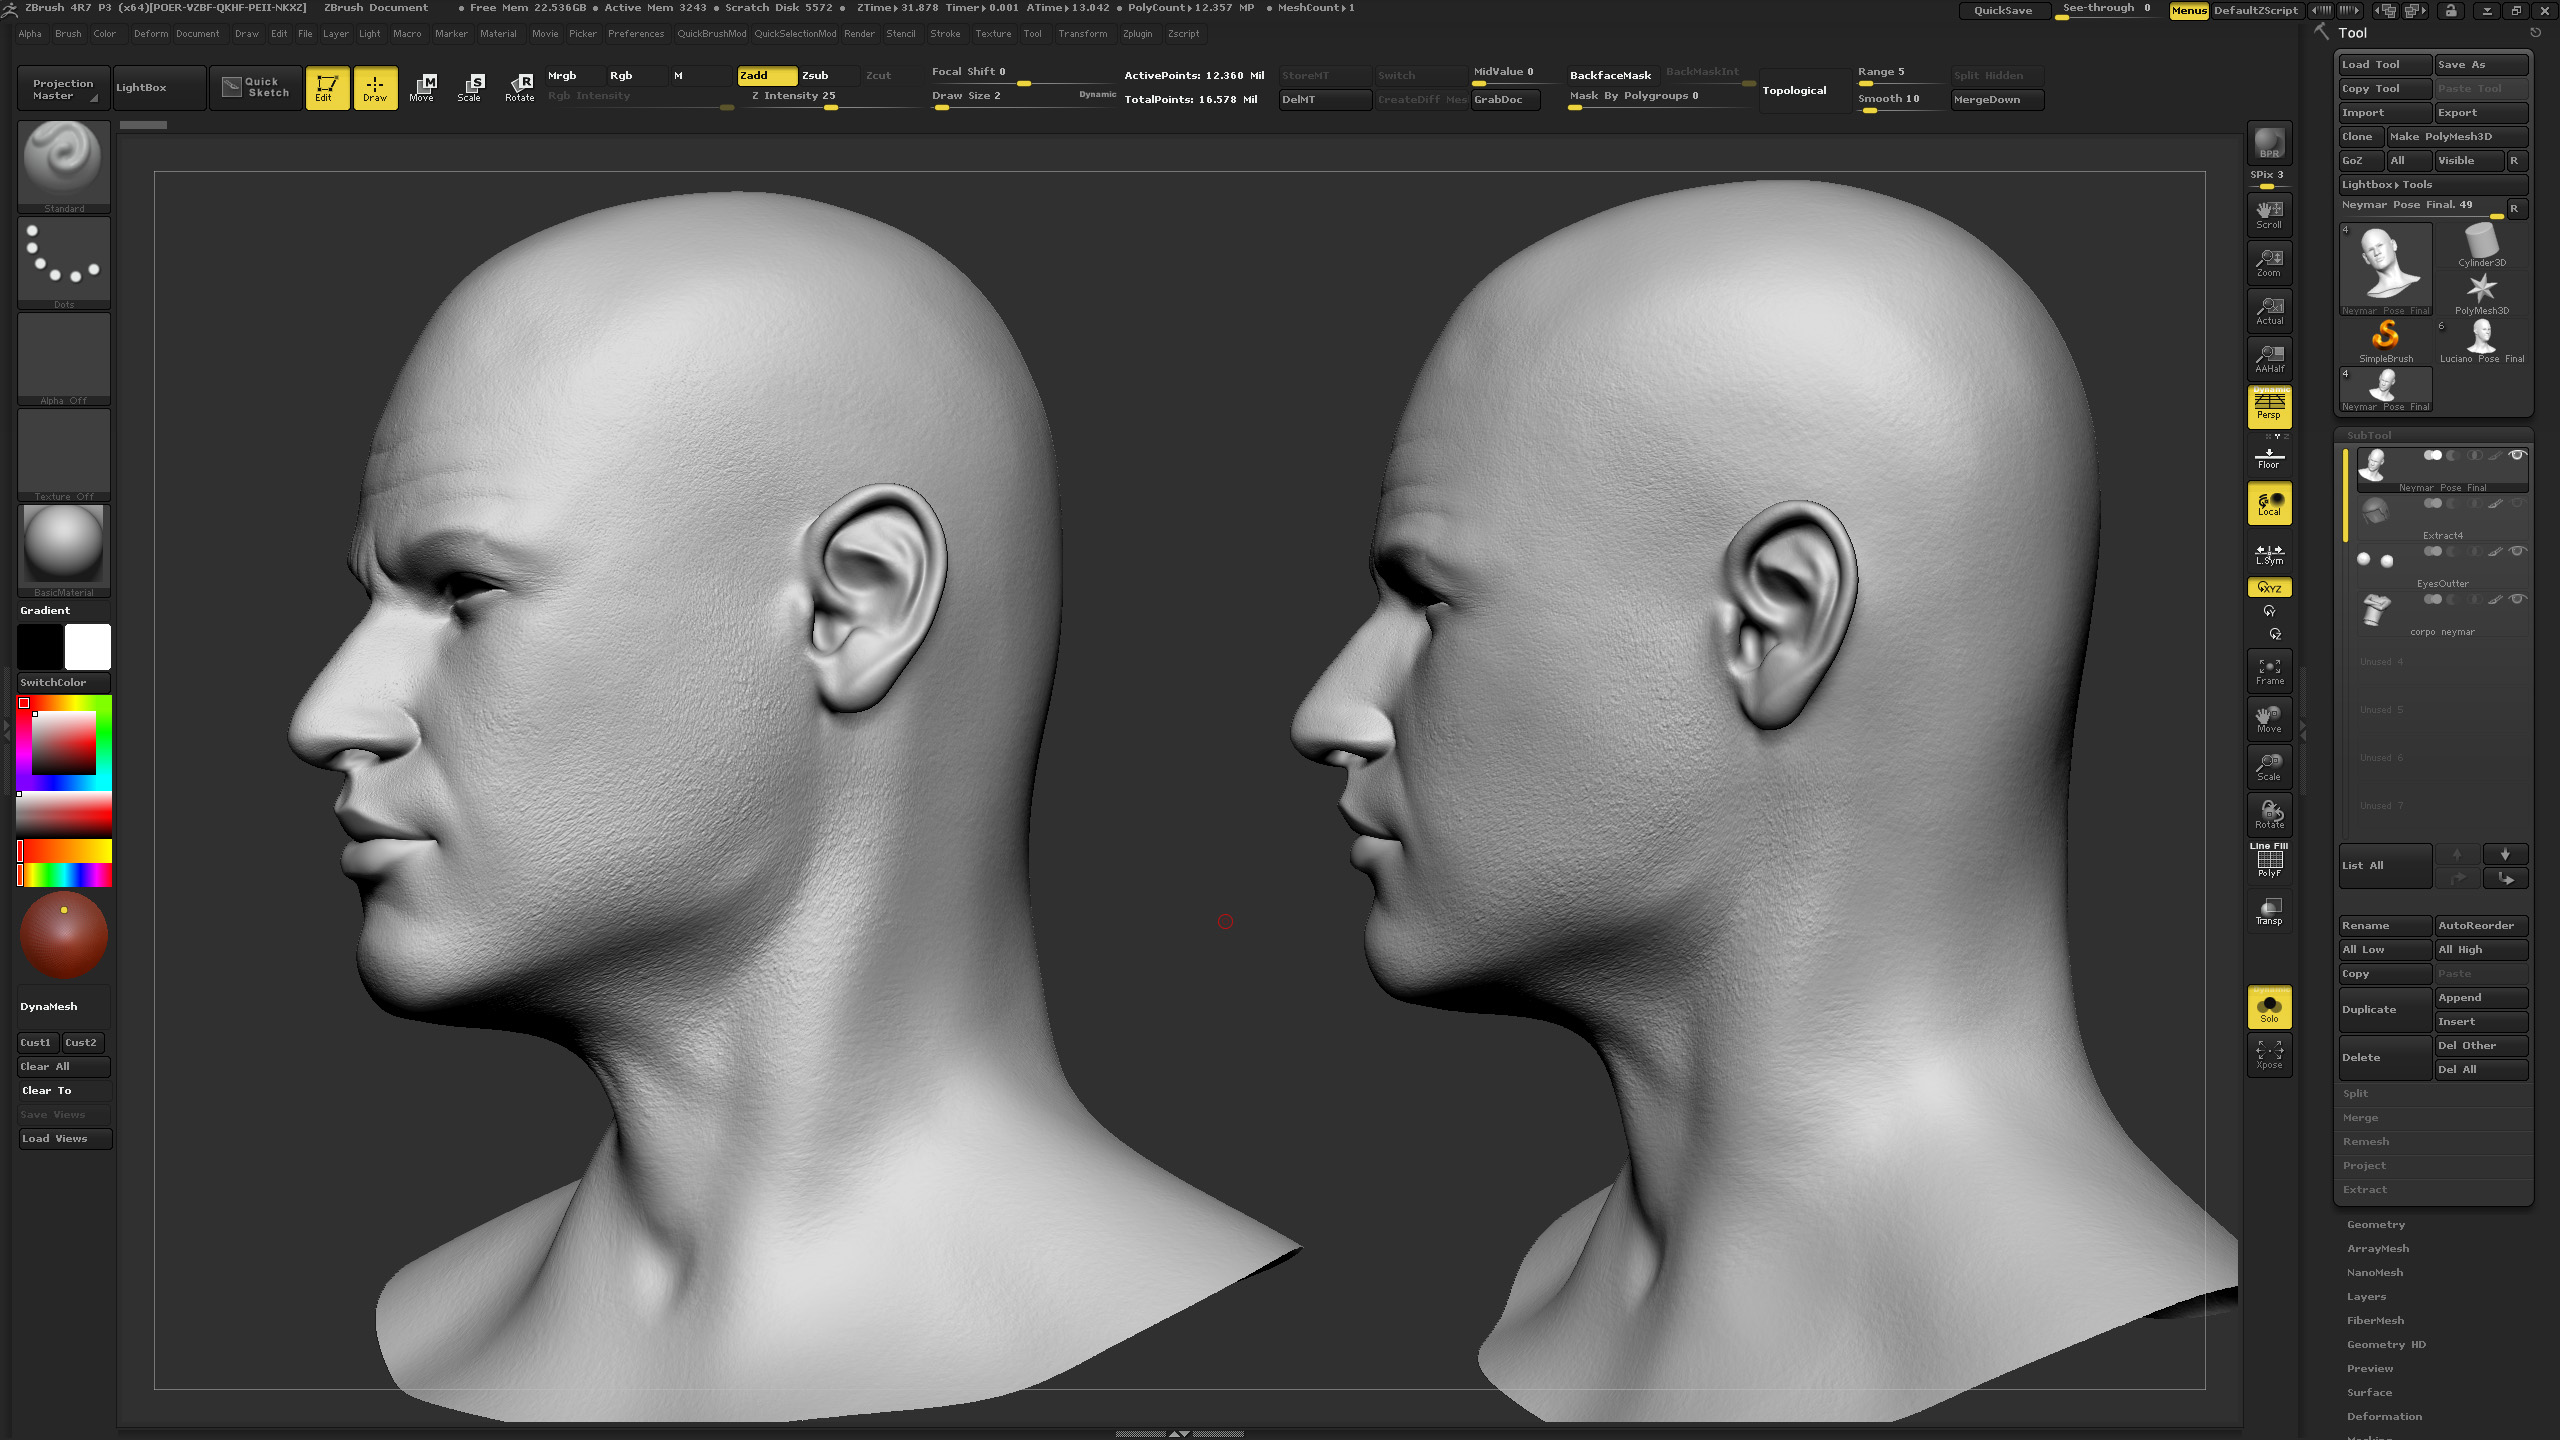Click the QuickSave button

pyautogui.click(x=2003, y=11)
